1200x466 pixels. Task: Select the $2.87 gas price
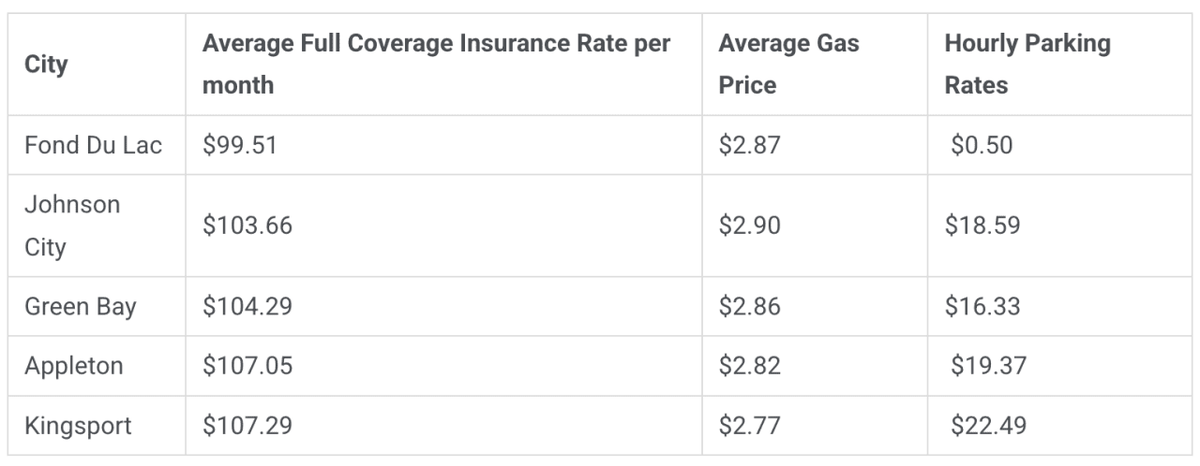[x=750, y=145]
